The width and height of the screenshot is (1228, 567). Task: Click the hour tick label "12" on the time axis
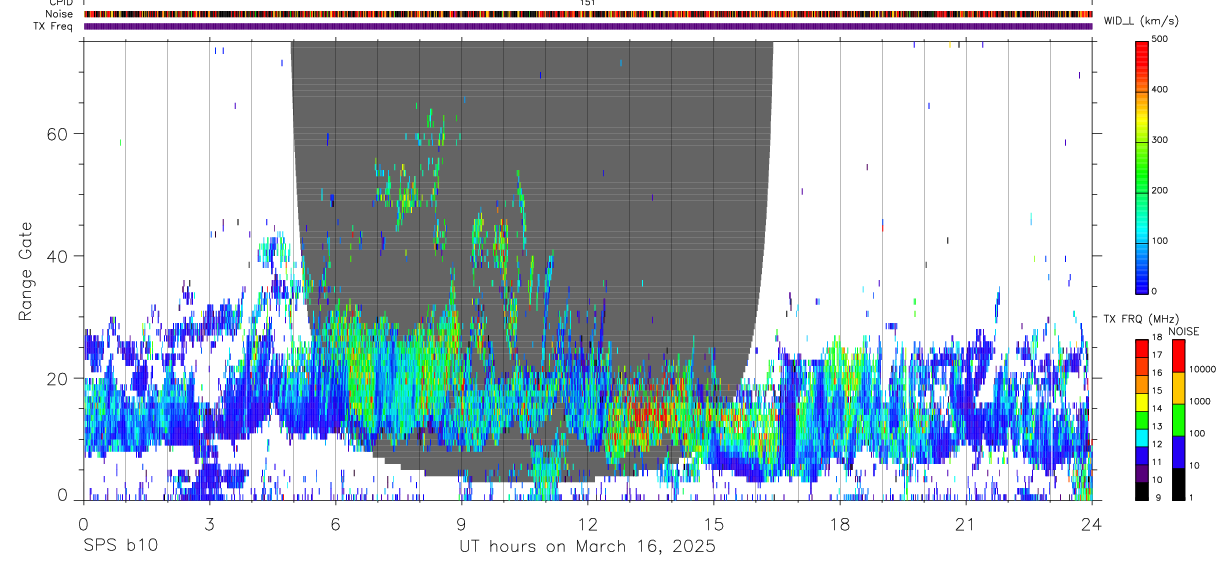point(587,525)
